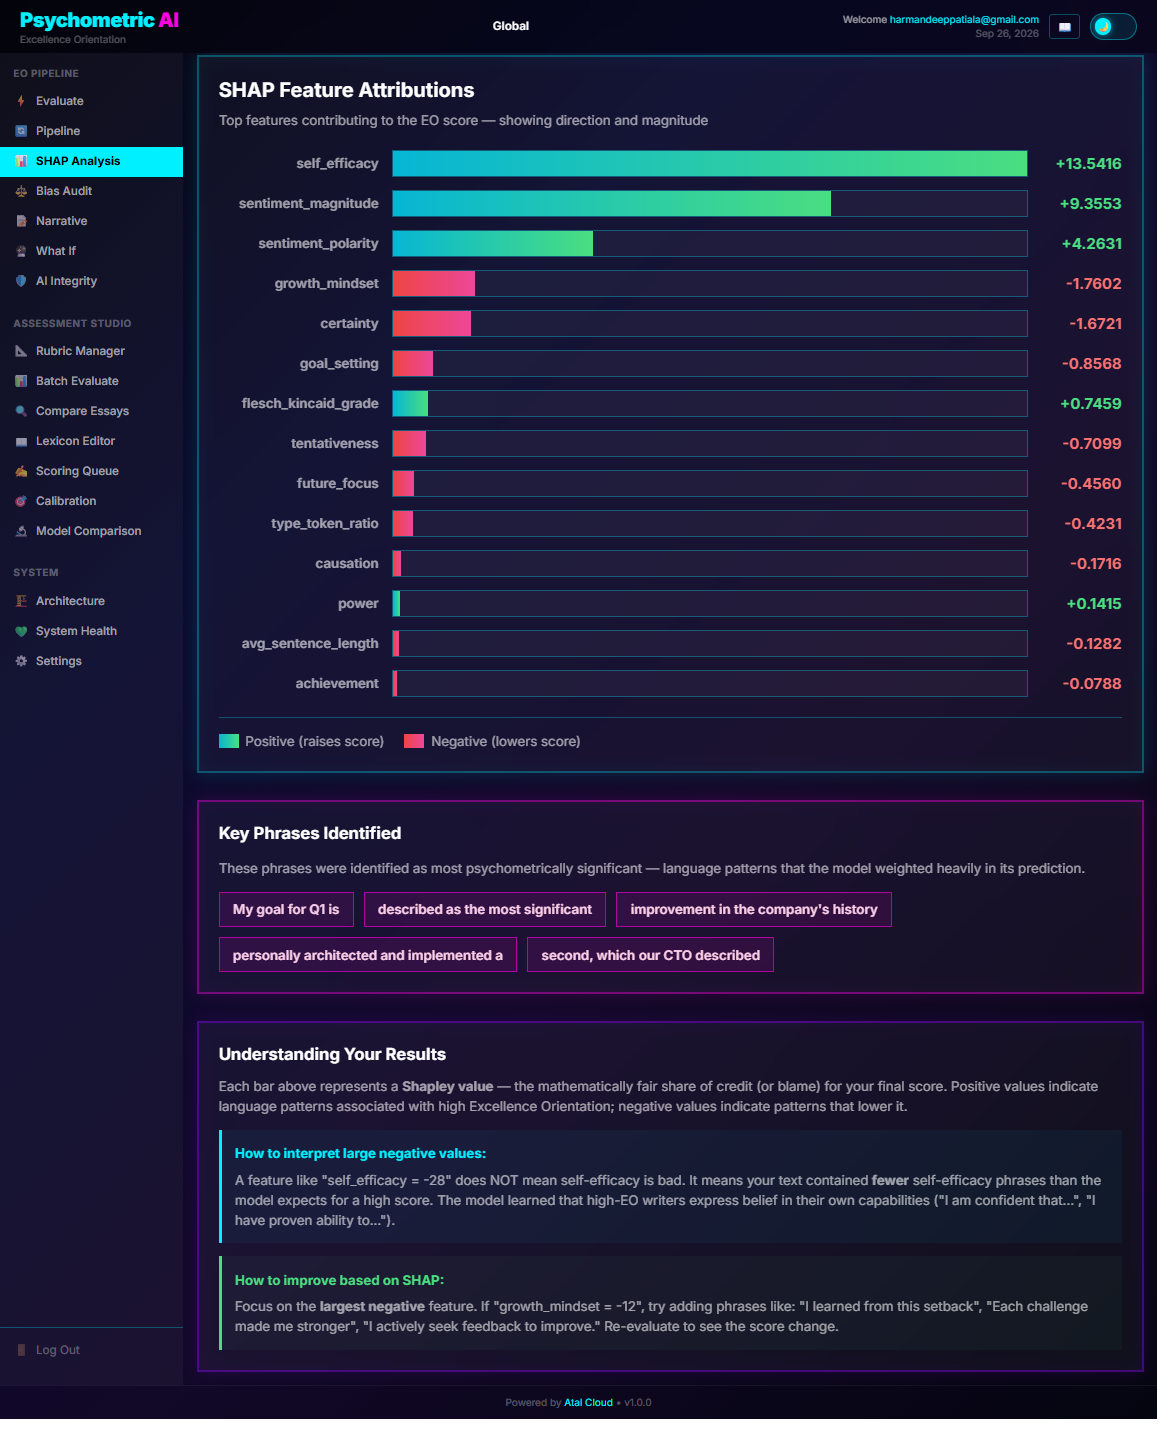1176x1440 pixels.
Task: Click the self_efficacy attribution bar
Action: 710,164
